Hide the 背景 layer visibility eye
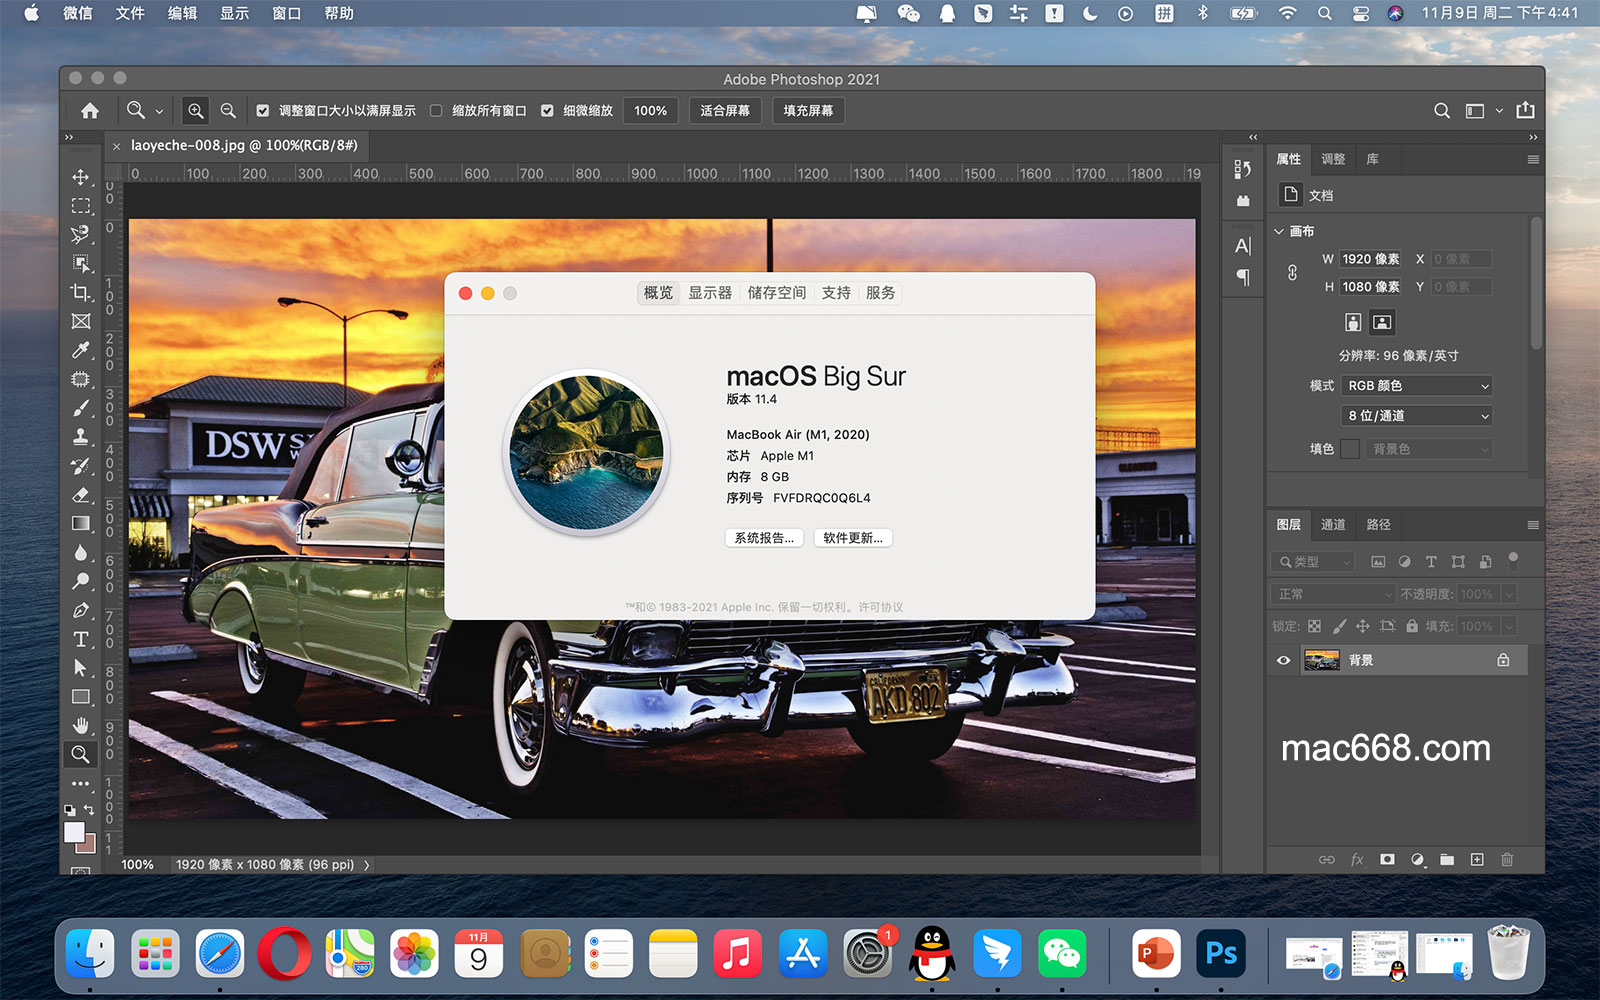This screenshot has width=1600, height=1000. (1284, 660)
